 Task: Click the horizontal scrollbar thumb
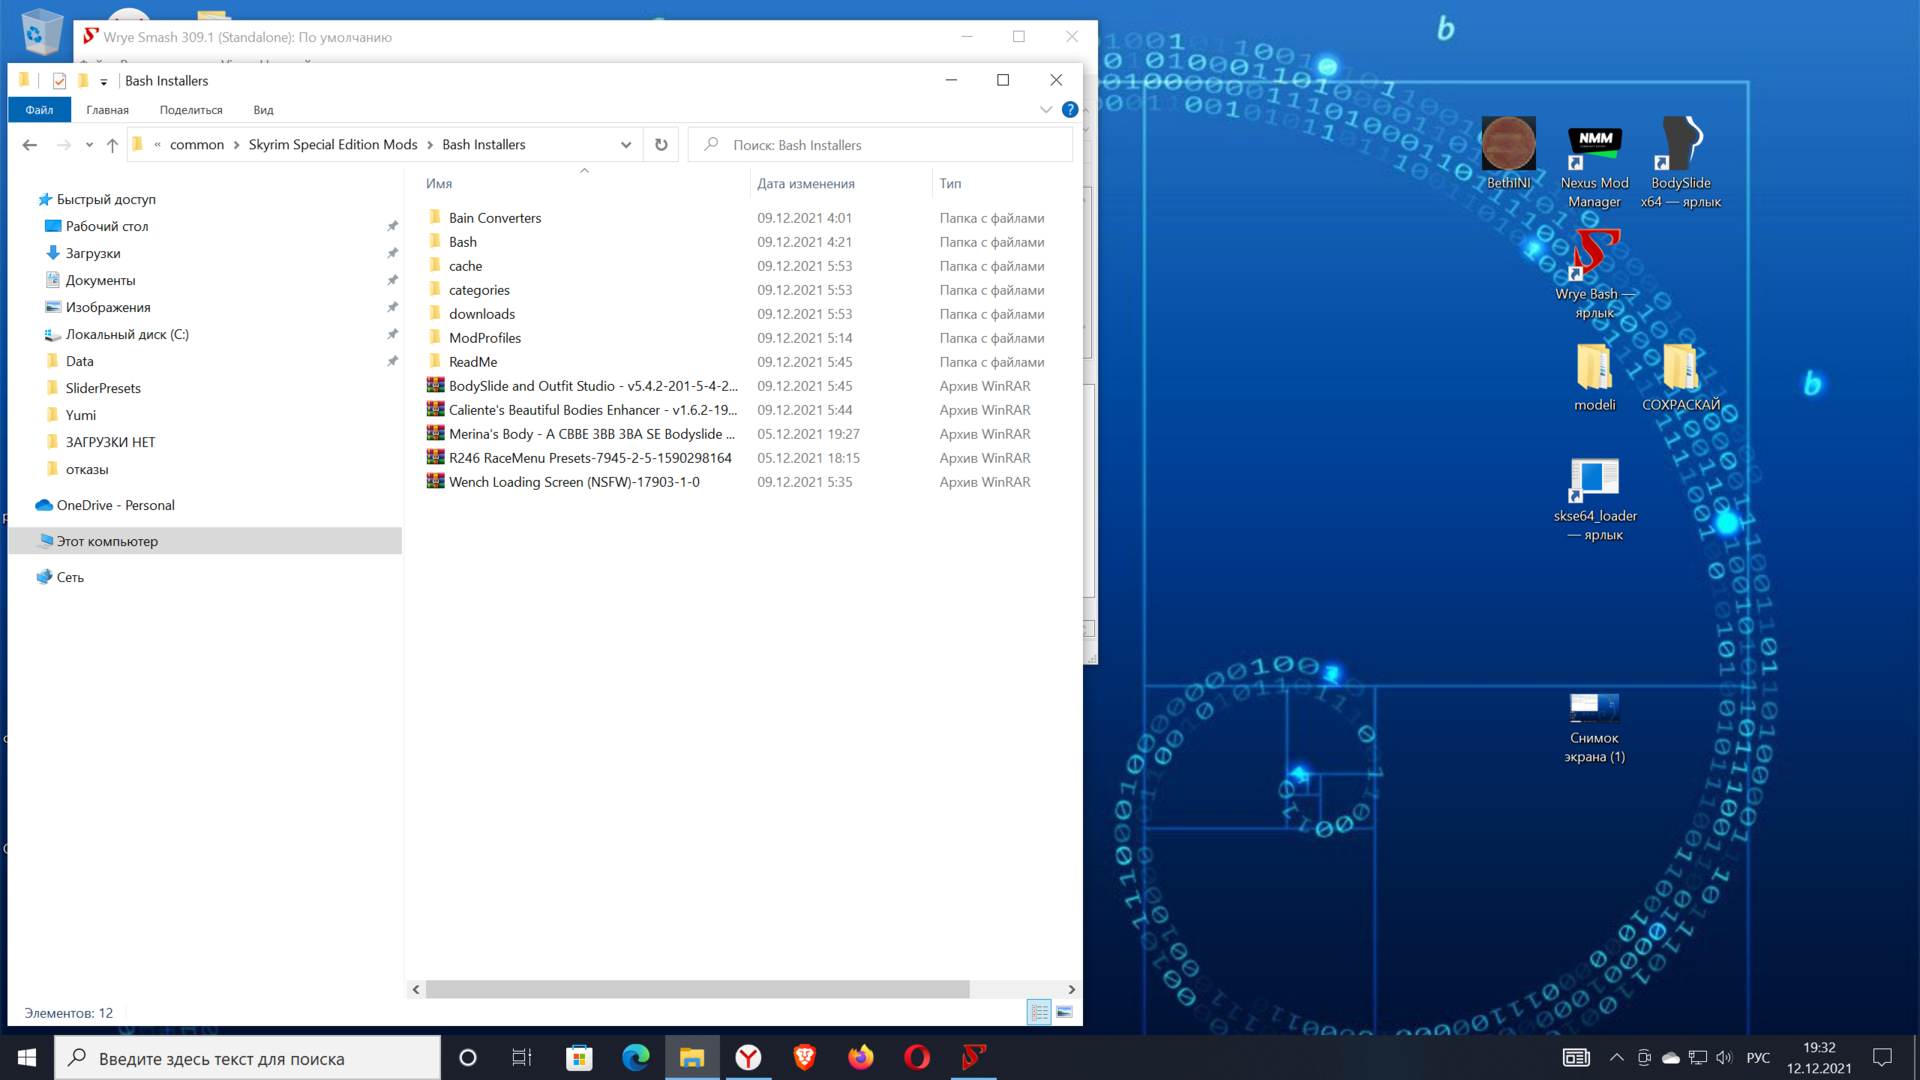click(x=697, y=989)
